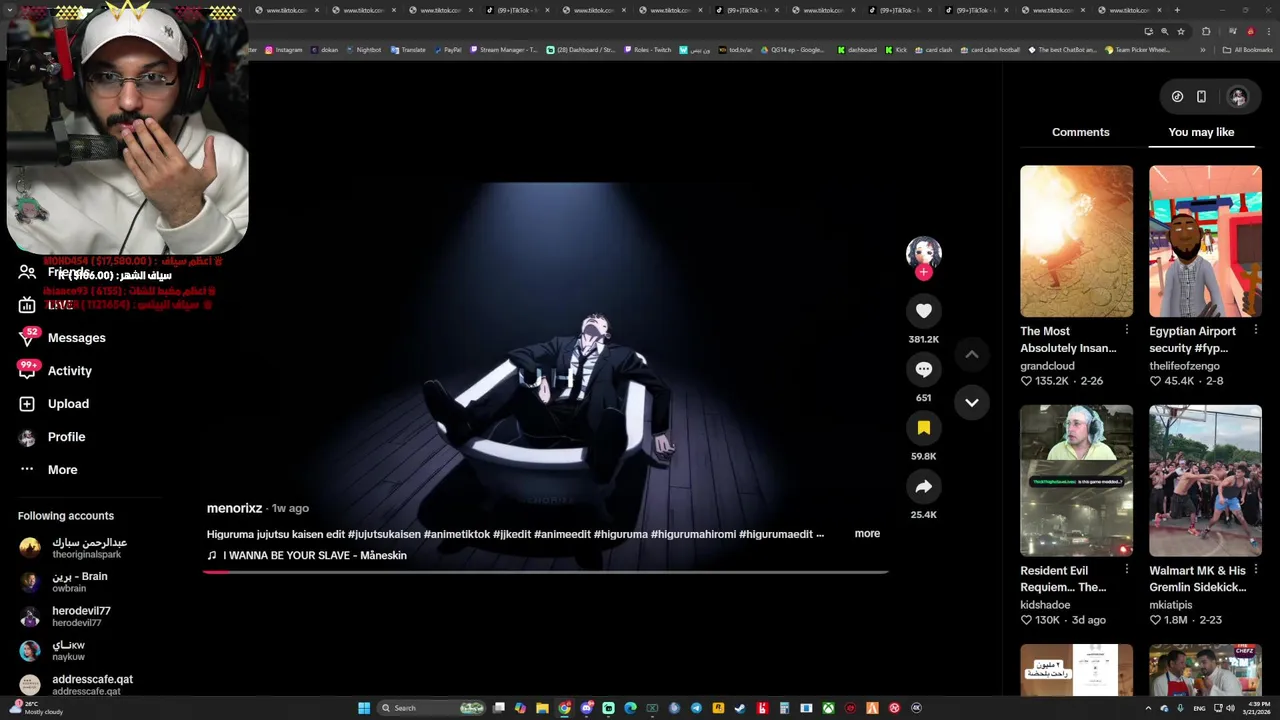The image size is (1280, 720).
Task: Open Steam from the taskbar
Action: tap(740, 708)
